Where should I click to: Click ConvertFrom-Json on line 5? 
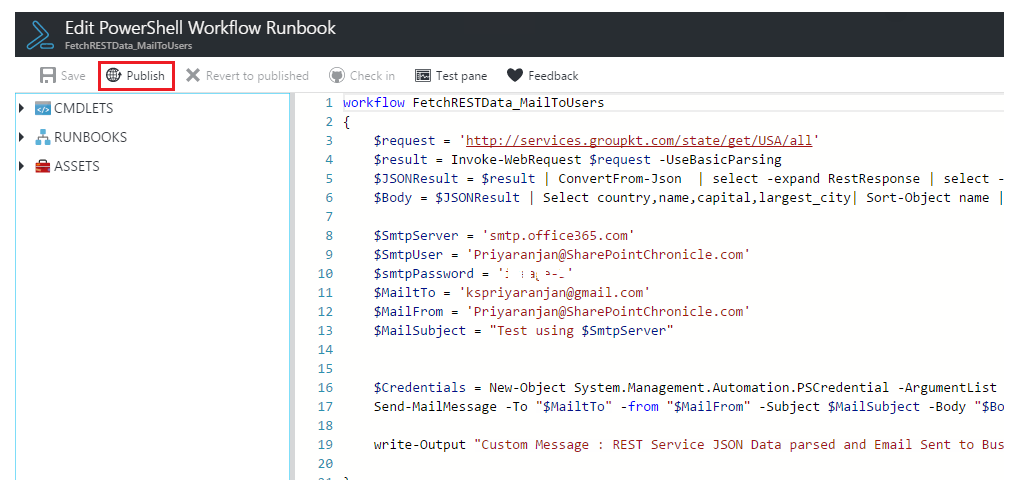pos(620,179)
